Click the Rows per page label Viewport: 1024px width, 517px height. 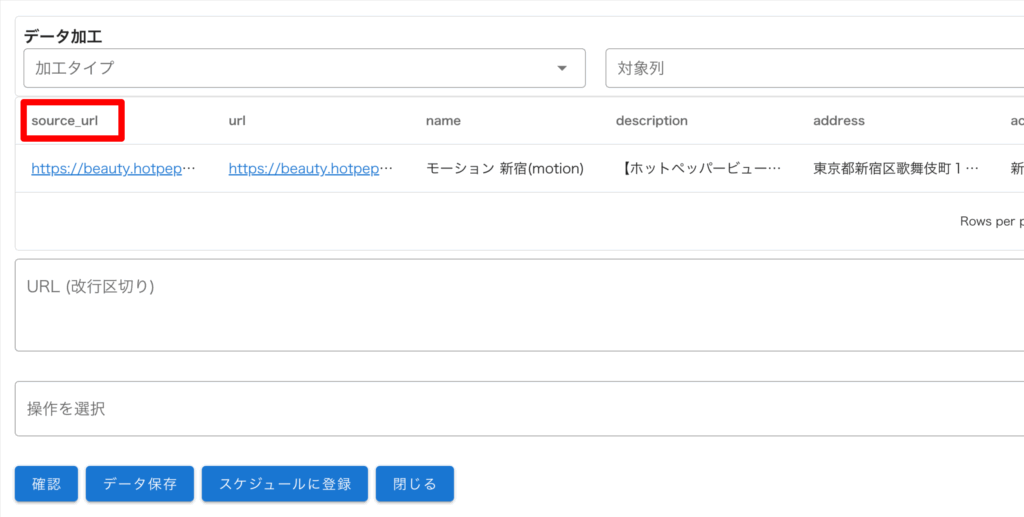(990, 222)
